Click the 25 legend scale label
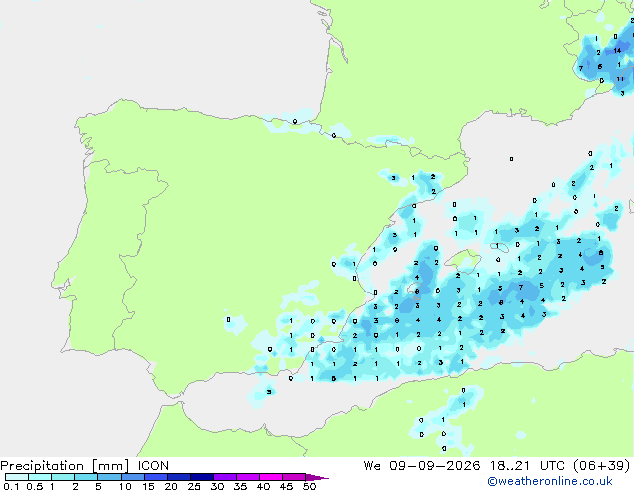The height and width of the screenshot is (490, 634). tap(194, 486)
